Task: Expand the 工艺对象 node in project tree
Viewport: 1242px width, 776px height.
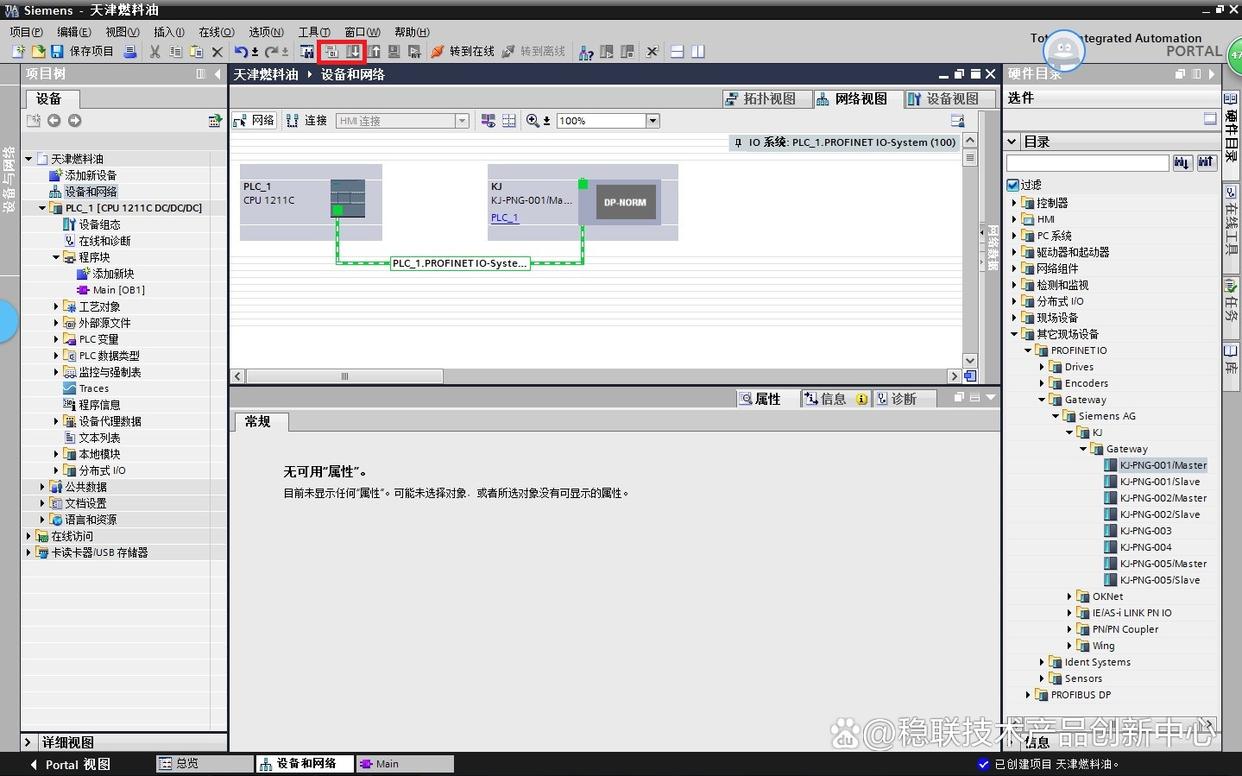Action: [x=56, y=307]
